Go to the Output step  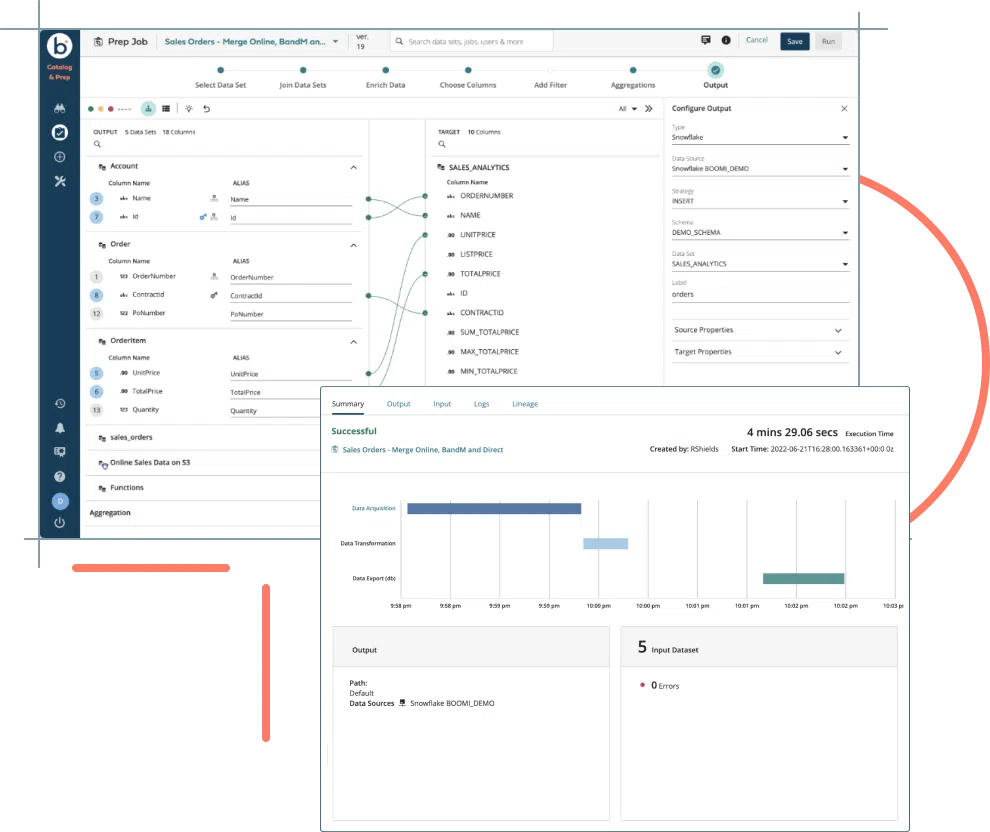click(715, 76)
